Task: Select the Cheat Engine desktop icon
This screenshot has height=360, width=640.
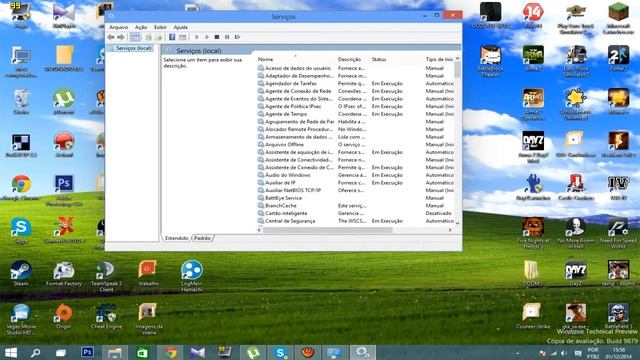Action: pyautogui.click(x=106, y=317)
